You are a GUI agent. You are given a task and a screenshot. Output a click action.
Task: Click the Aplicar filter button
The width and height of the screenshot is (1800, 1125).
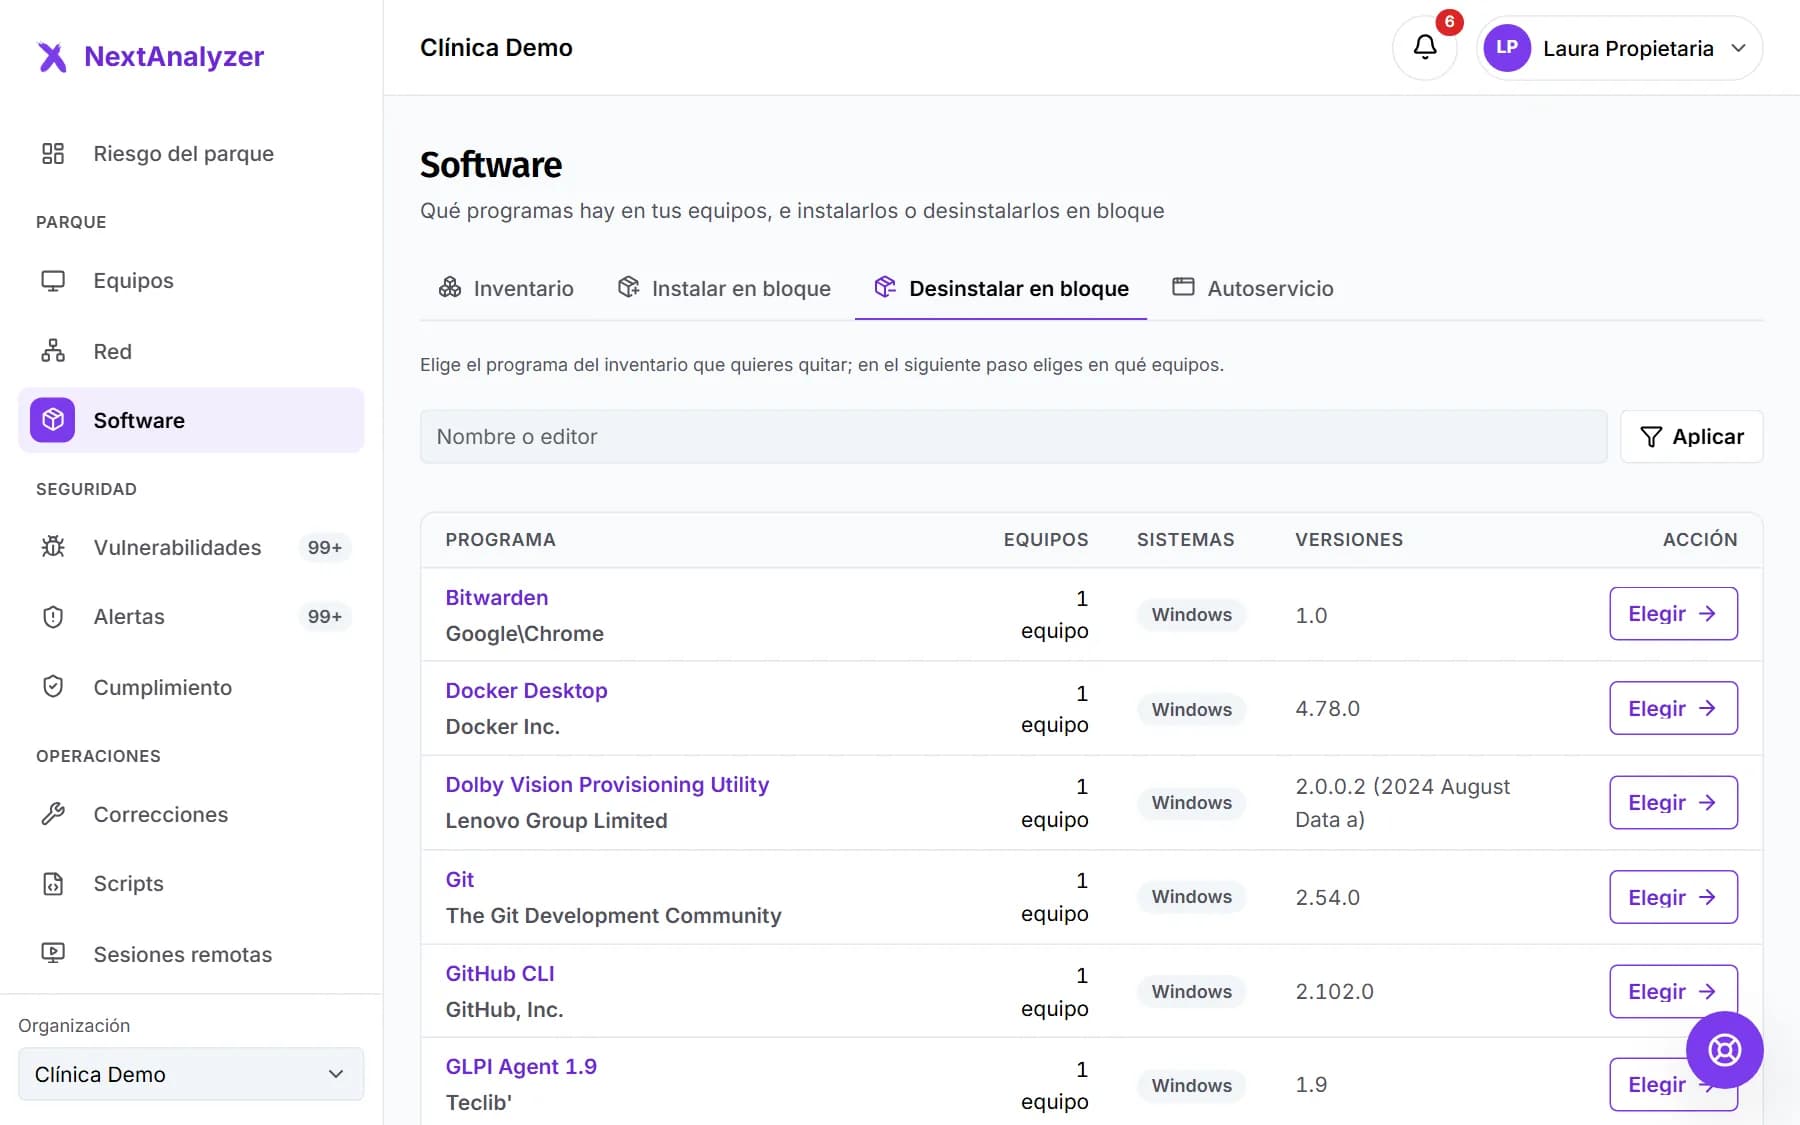(x=1691, y=437)
